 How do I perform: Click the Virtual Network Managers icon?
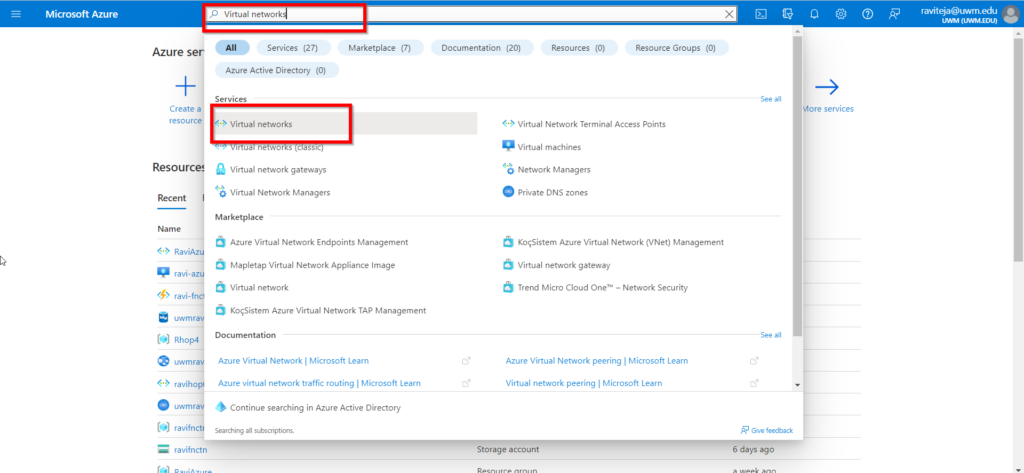coord(221,192)
